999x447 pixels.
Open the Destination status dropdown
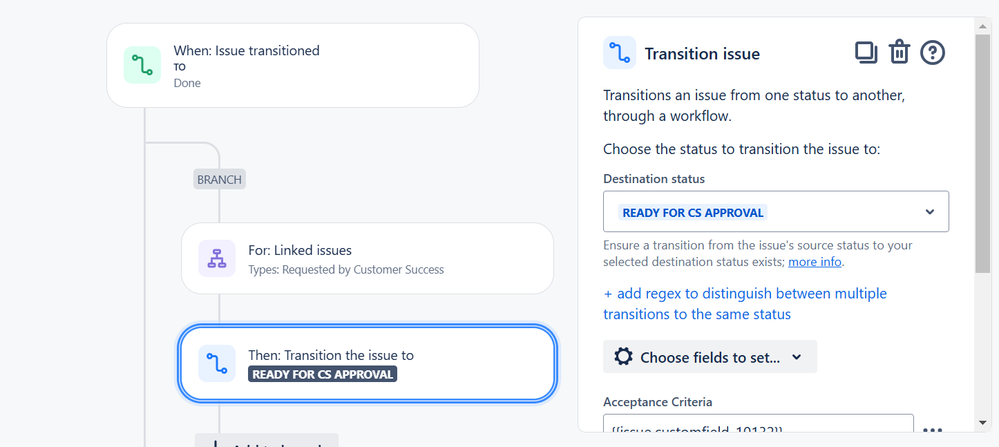pos(776,211)
